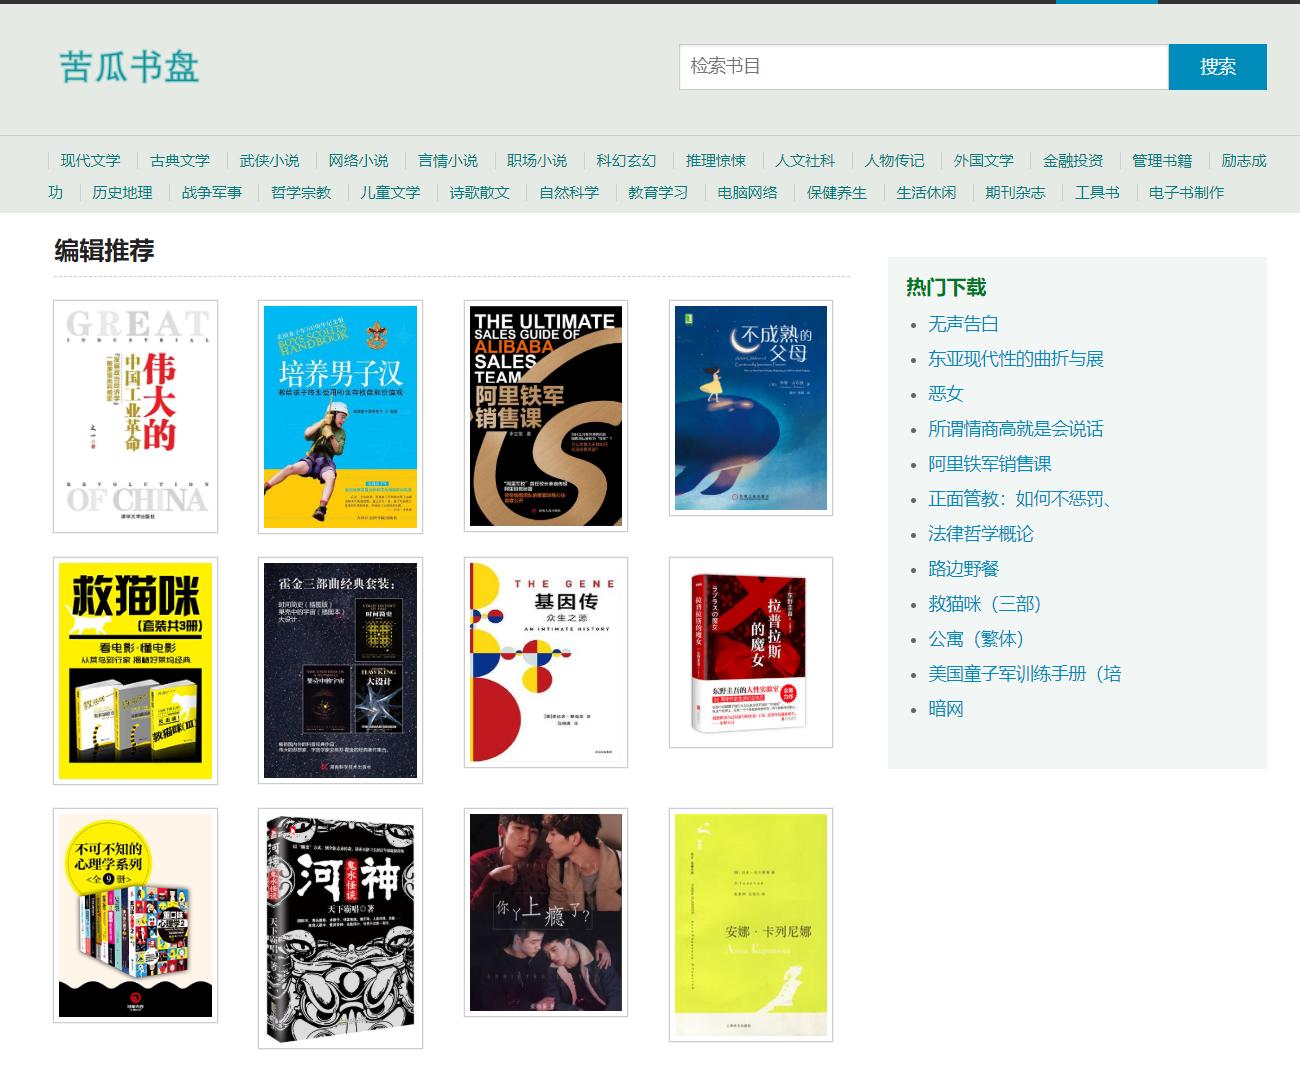Viewport: 1300px width, 1075px height.
Task: Click 美国童子军训练手册 link
Action: coord(1025,674)
